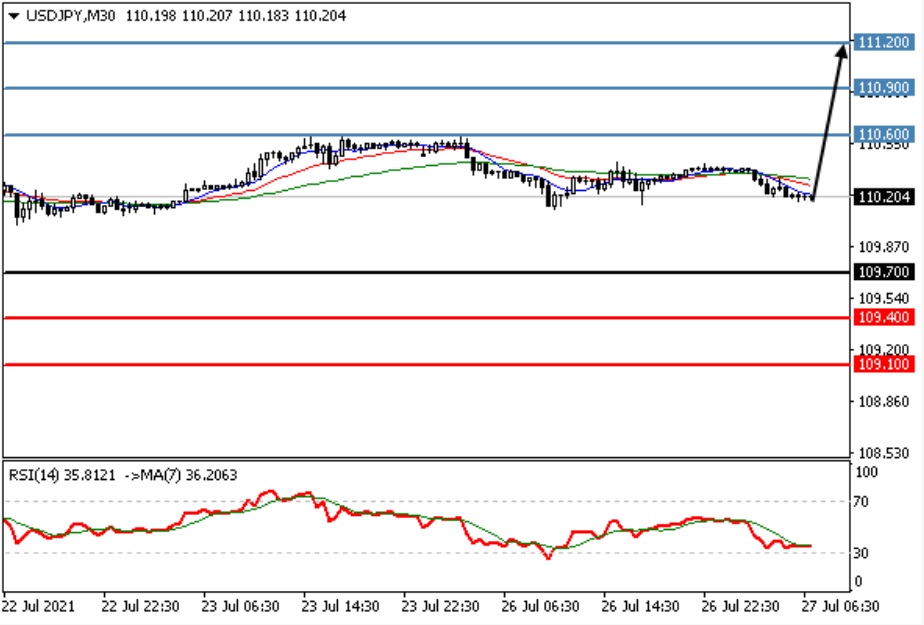Image resolution: width=924 pixels, height=625 pixels.
Task: Click the RSI scale value 0
Action: [x=858, y=581]
